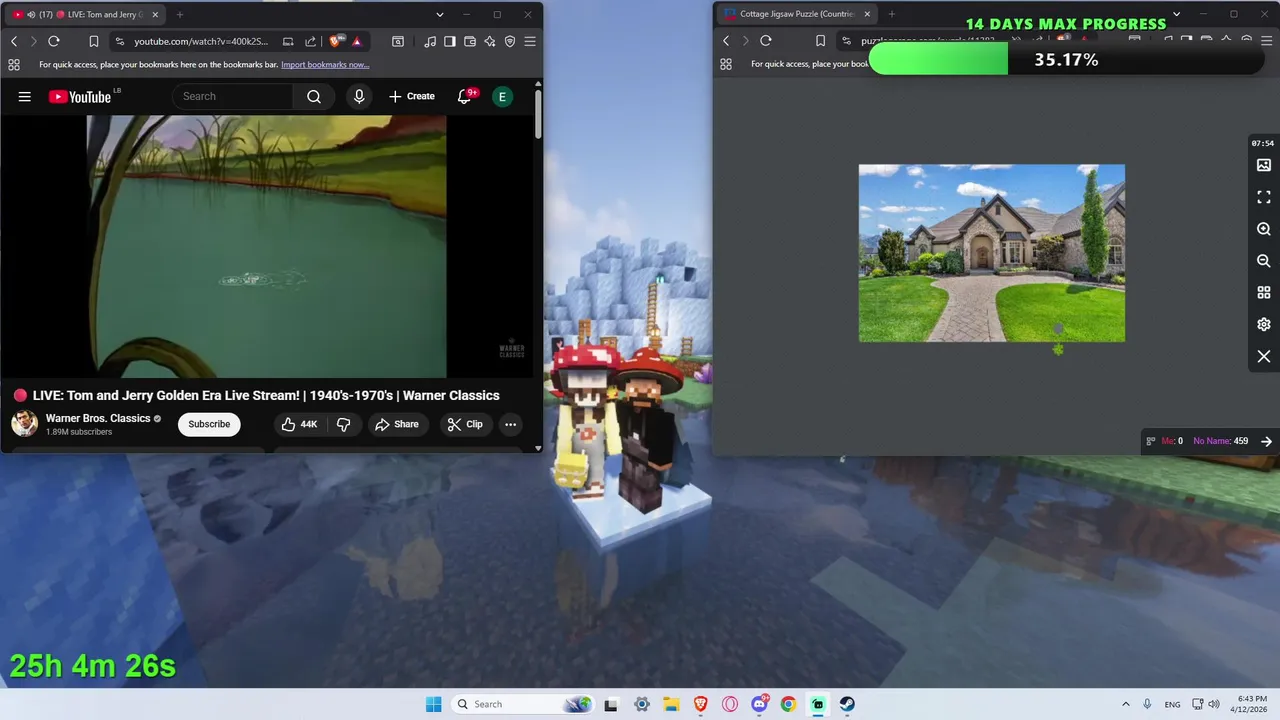Bookmark the YouTube page
The image size is (1280, 720).
click(93, 41)
